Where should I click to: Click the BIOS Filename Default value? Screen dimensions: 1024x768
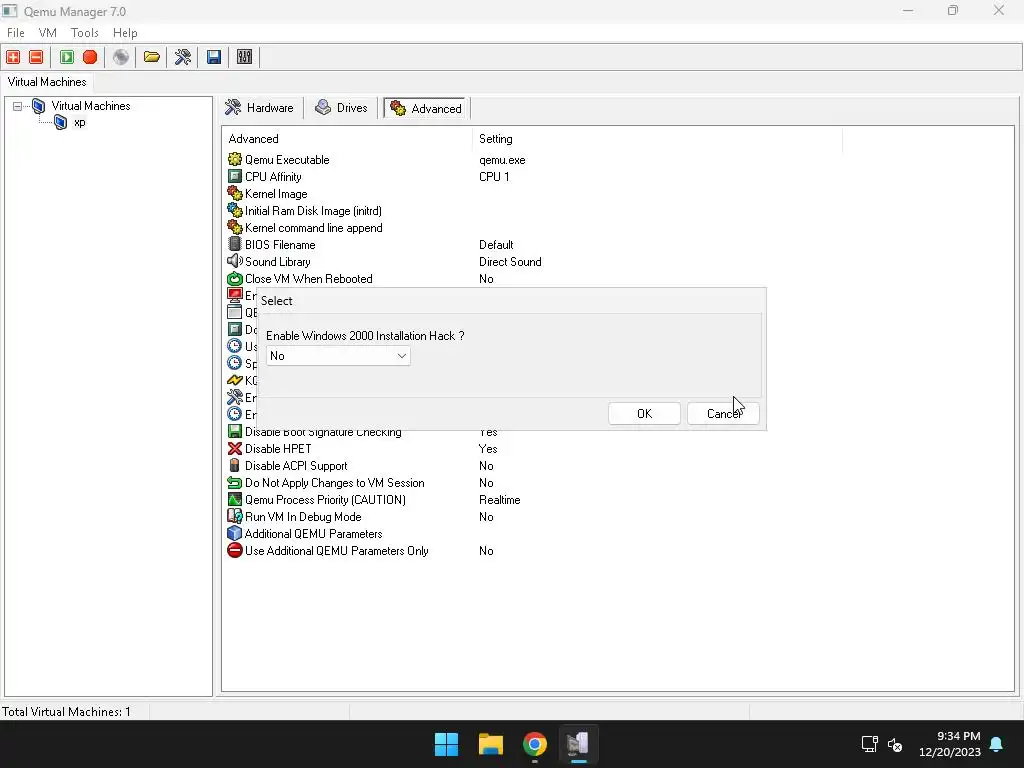click(496, 244)
